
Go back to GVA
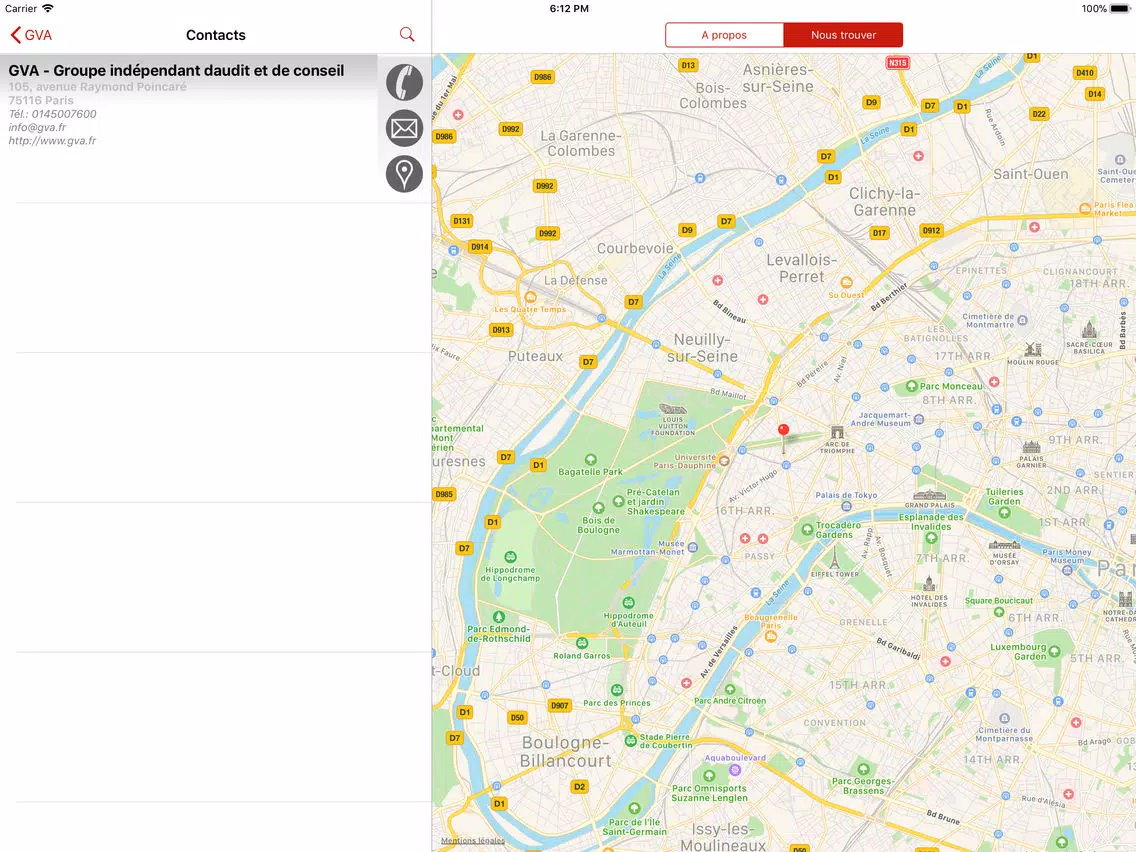click(x=31, y=35)
